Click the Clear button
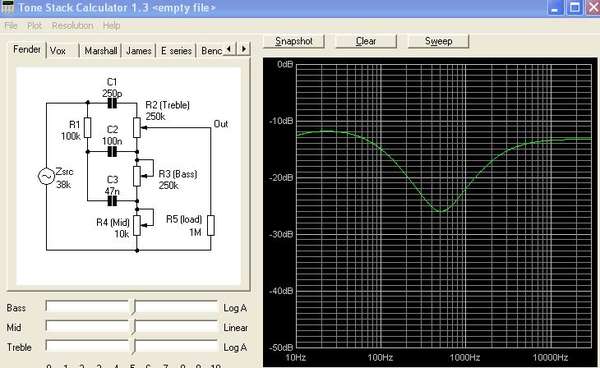Screen dimensions: 600x368 (x=366, y=41)
